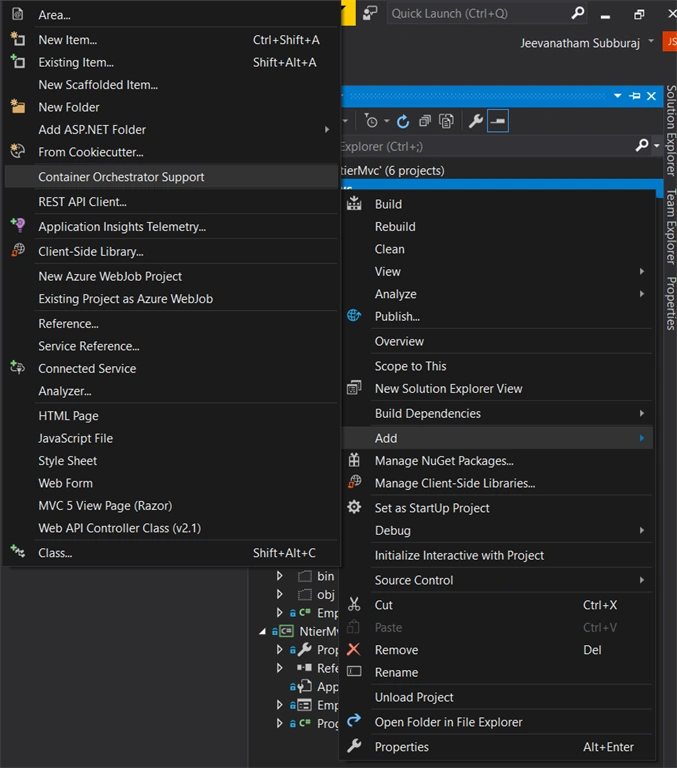This screenshot has height=768, width=677.
Task: Open the Source Control submenu arrow
Action: (x=642, y=580)
